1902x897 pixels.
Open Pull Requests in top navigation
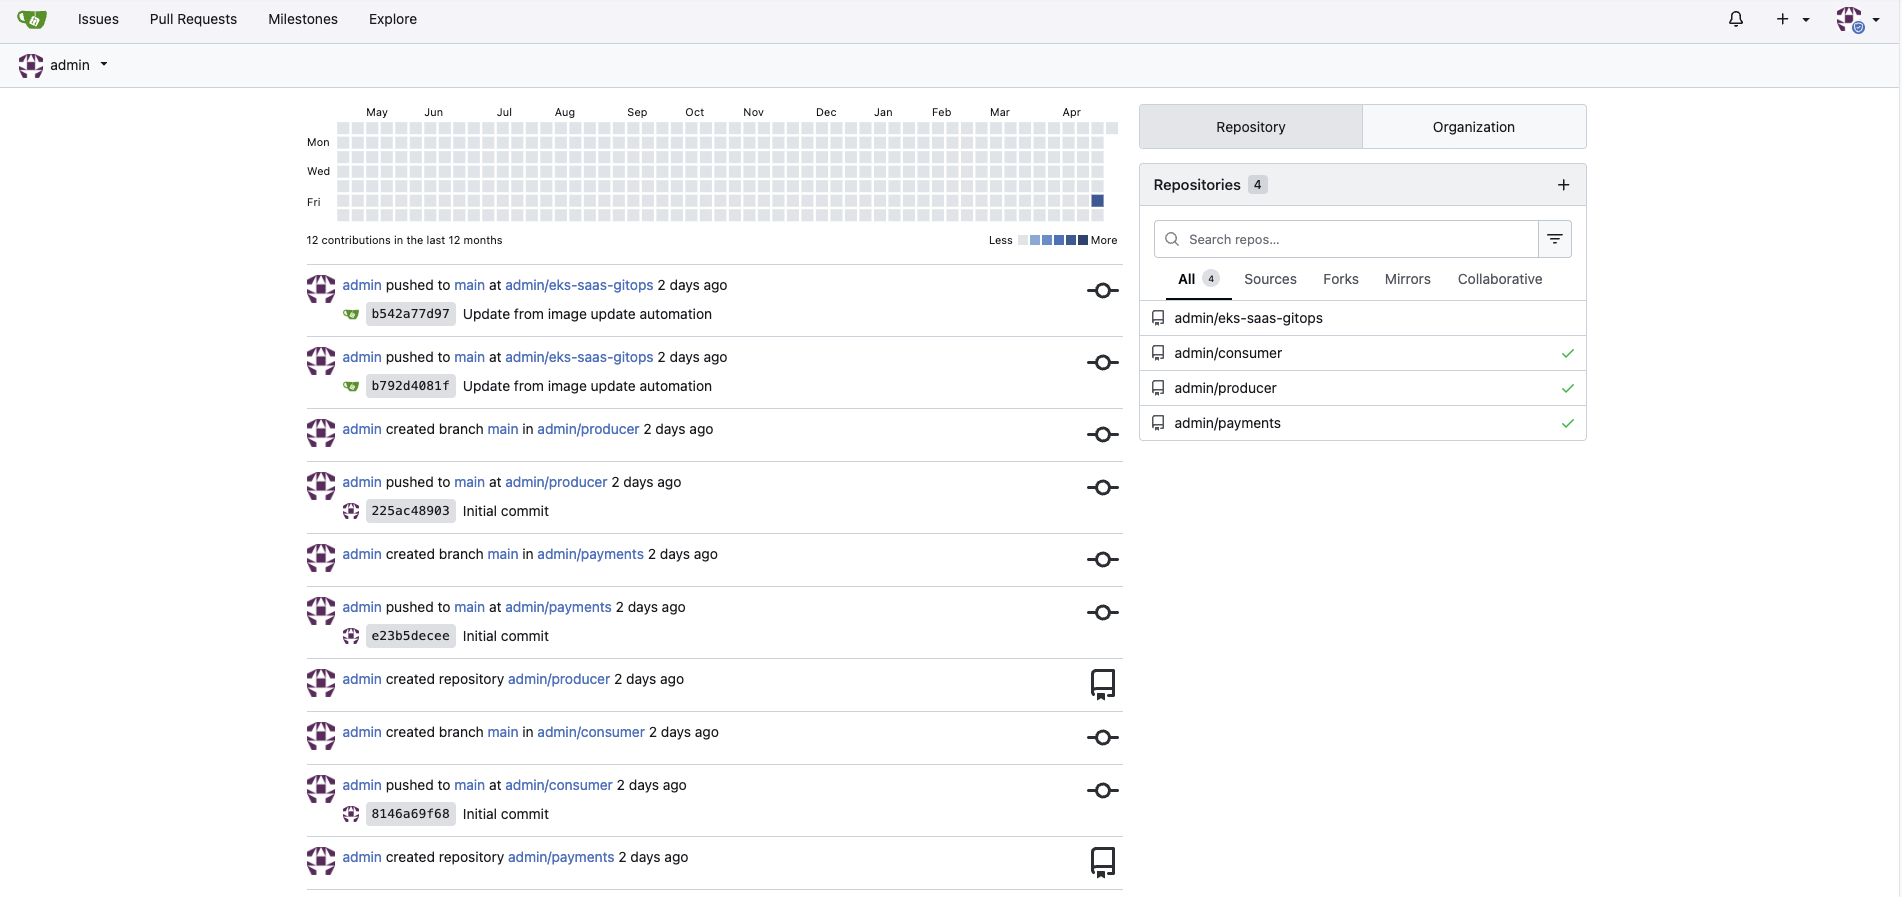pyautogui.click(x=193, y=19)
